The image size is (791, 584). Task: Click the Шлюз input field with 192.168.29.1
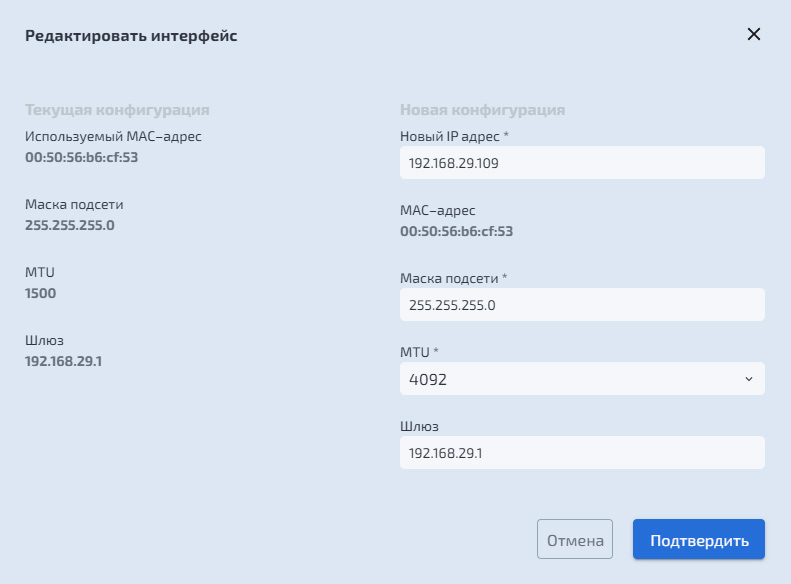[x=582, y=452]
